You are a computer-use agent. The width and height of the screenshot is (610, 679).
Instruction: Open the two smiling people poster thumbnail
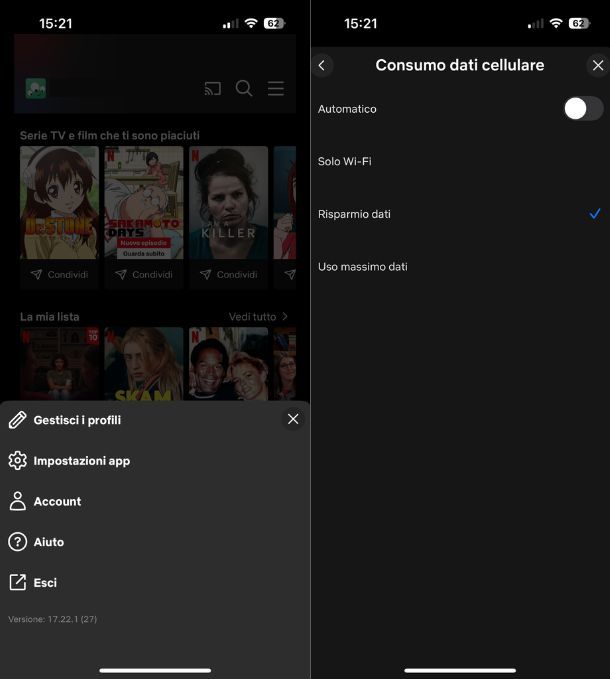coord(229,364)
